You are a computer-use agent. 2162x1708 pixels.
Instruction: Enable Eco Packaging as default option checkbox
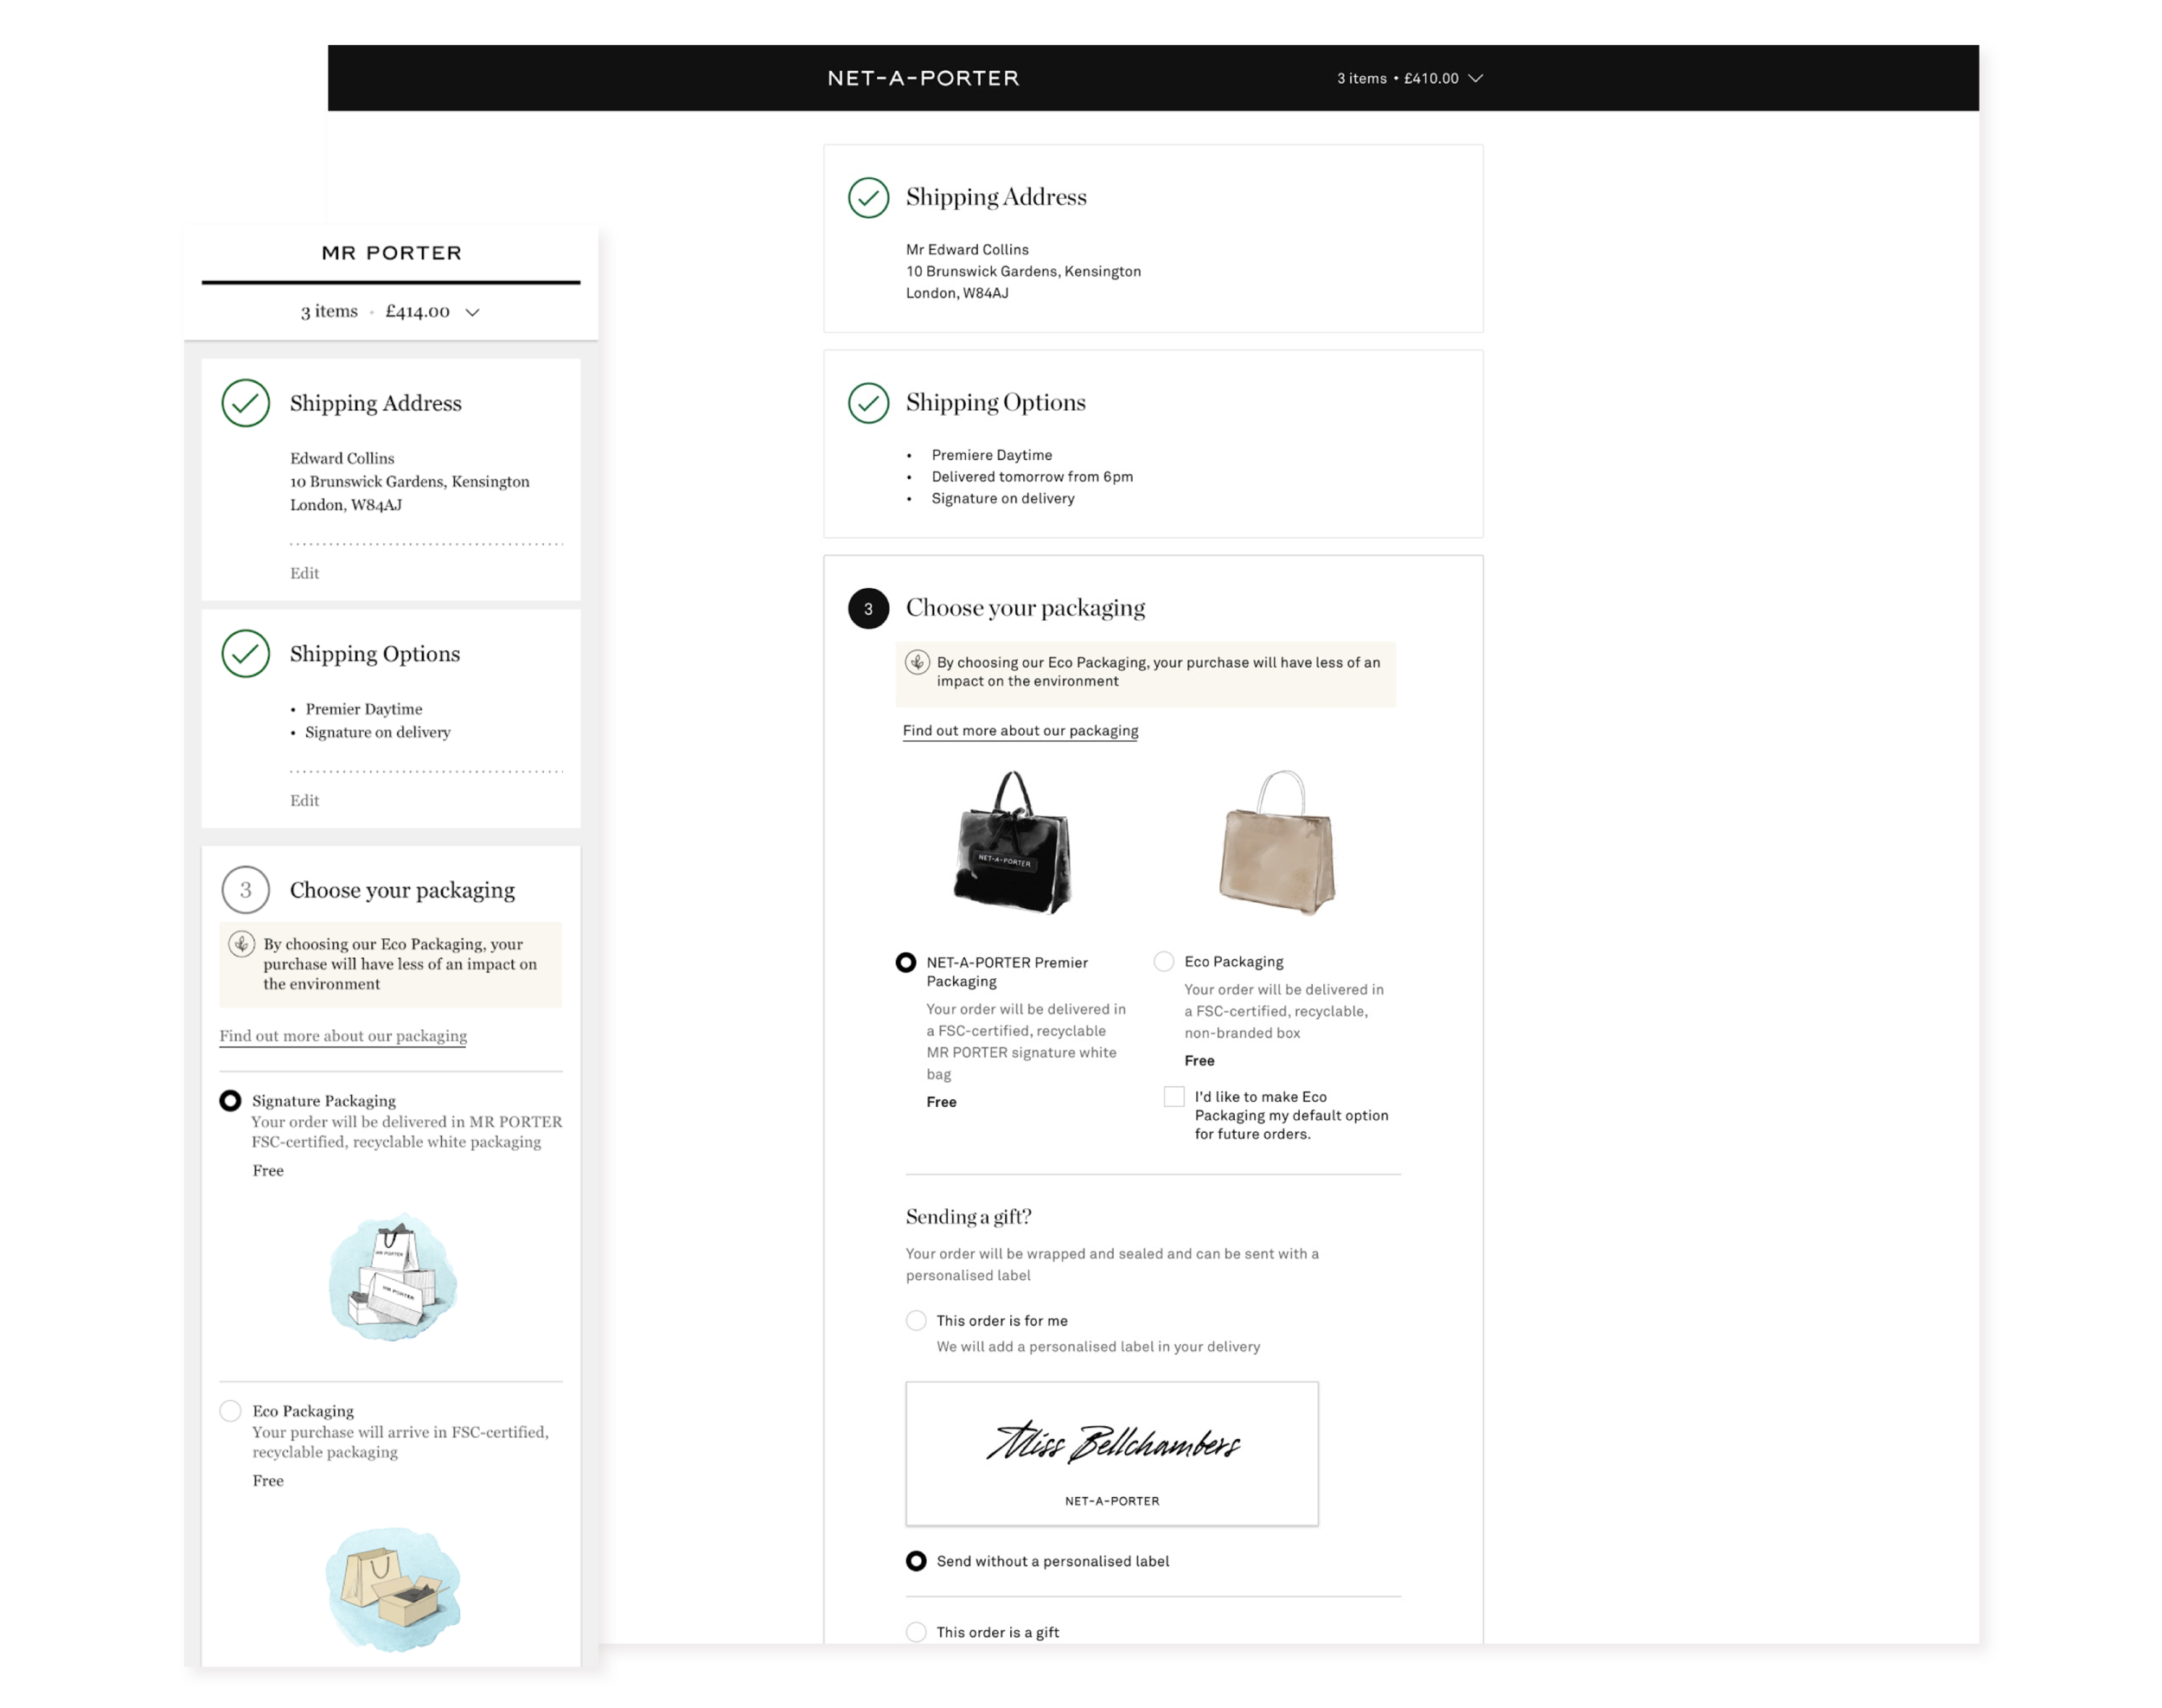click(x=1174, y=1097)
